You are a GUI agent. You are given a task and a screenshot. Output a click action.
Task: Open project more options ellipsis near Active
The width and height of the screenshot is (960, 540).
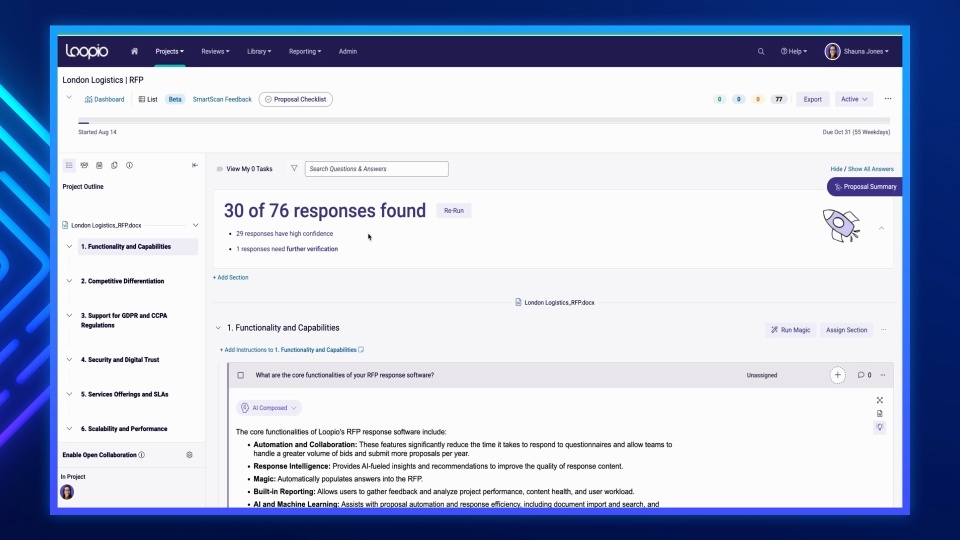click(888, 99)
